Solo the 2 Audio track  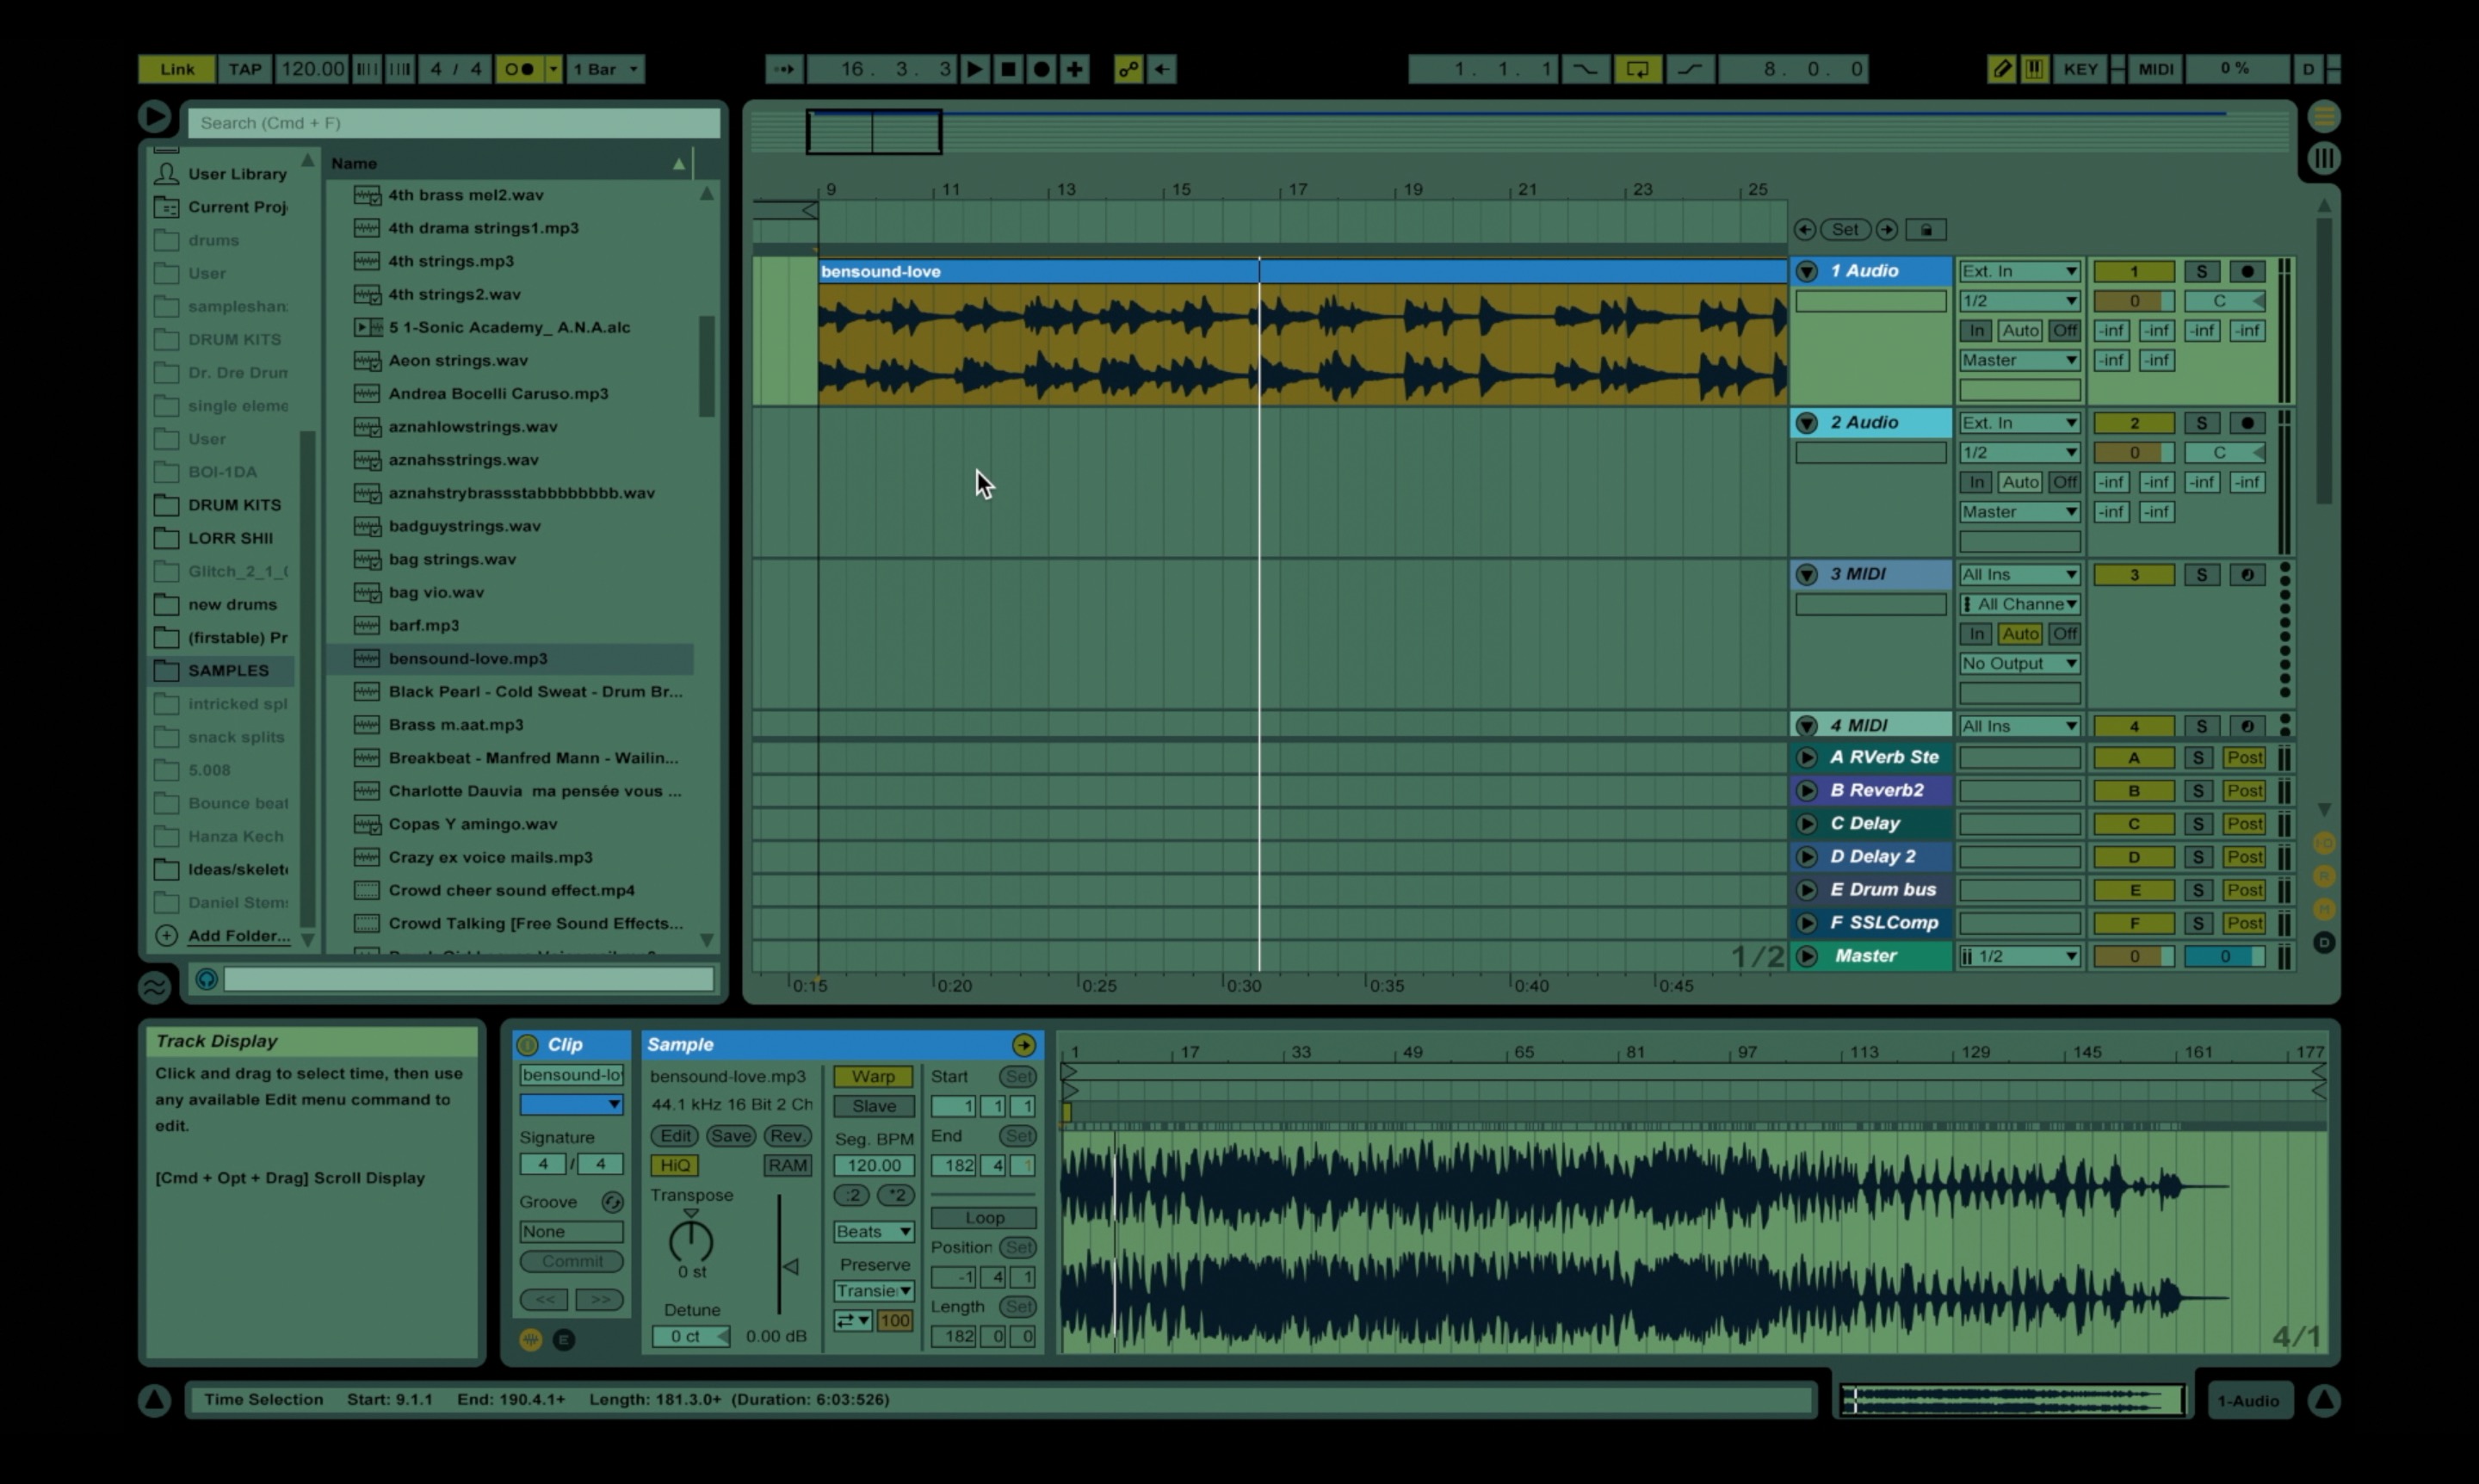pyautogui.click(x=2203, y=422)
